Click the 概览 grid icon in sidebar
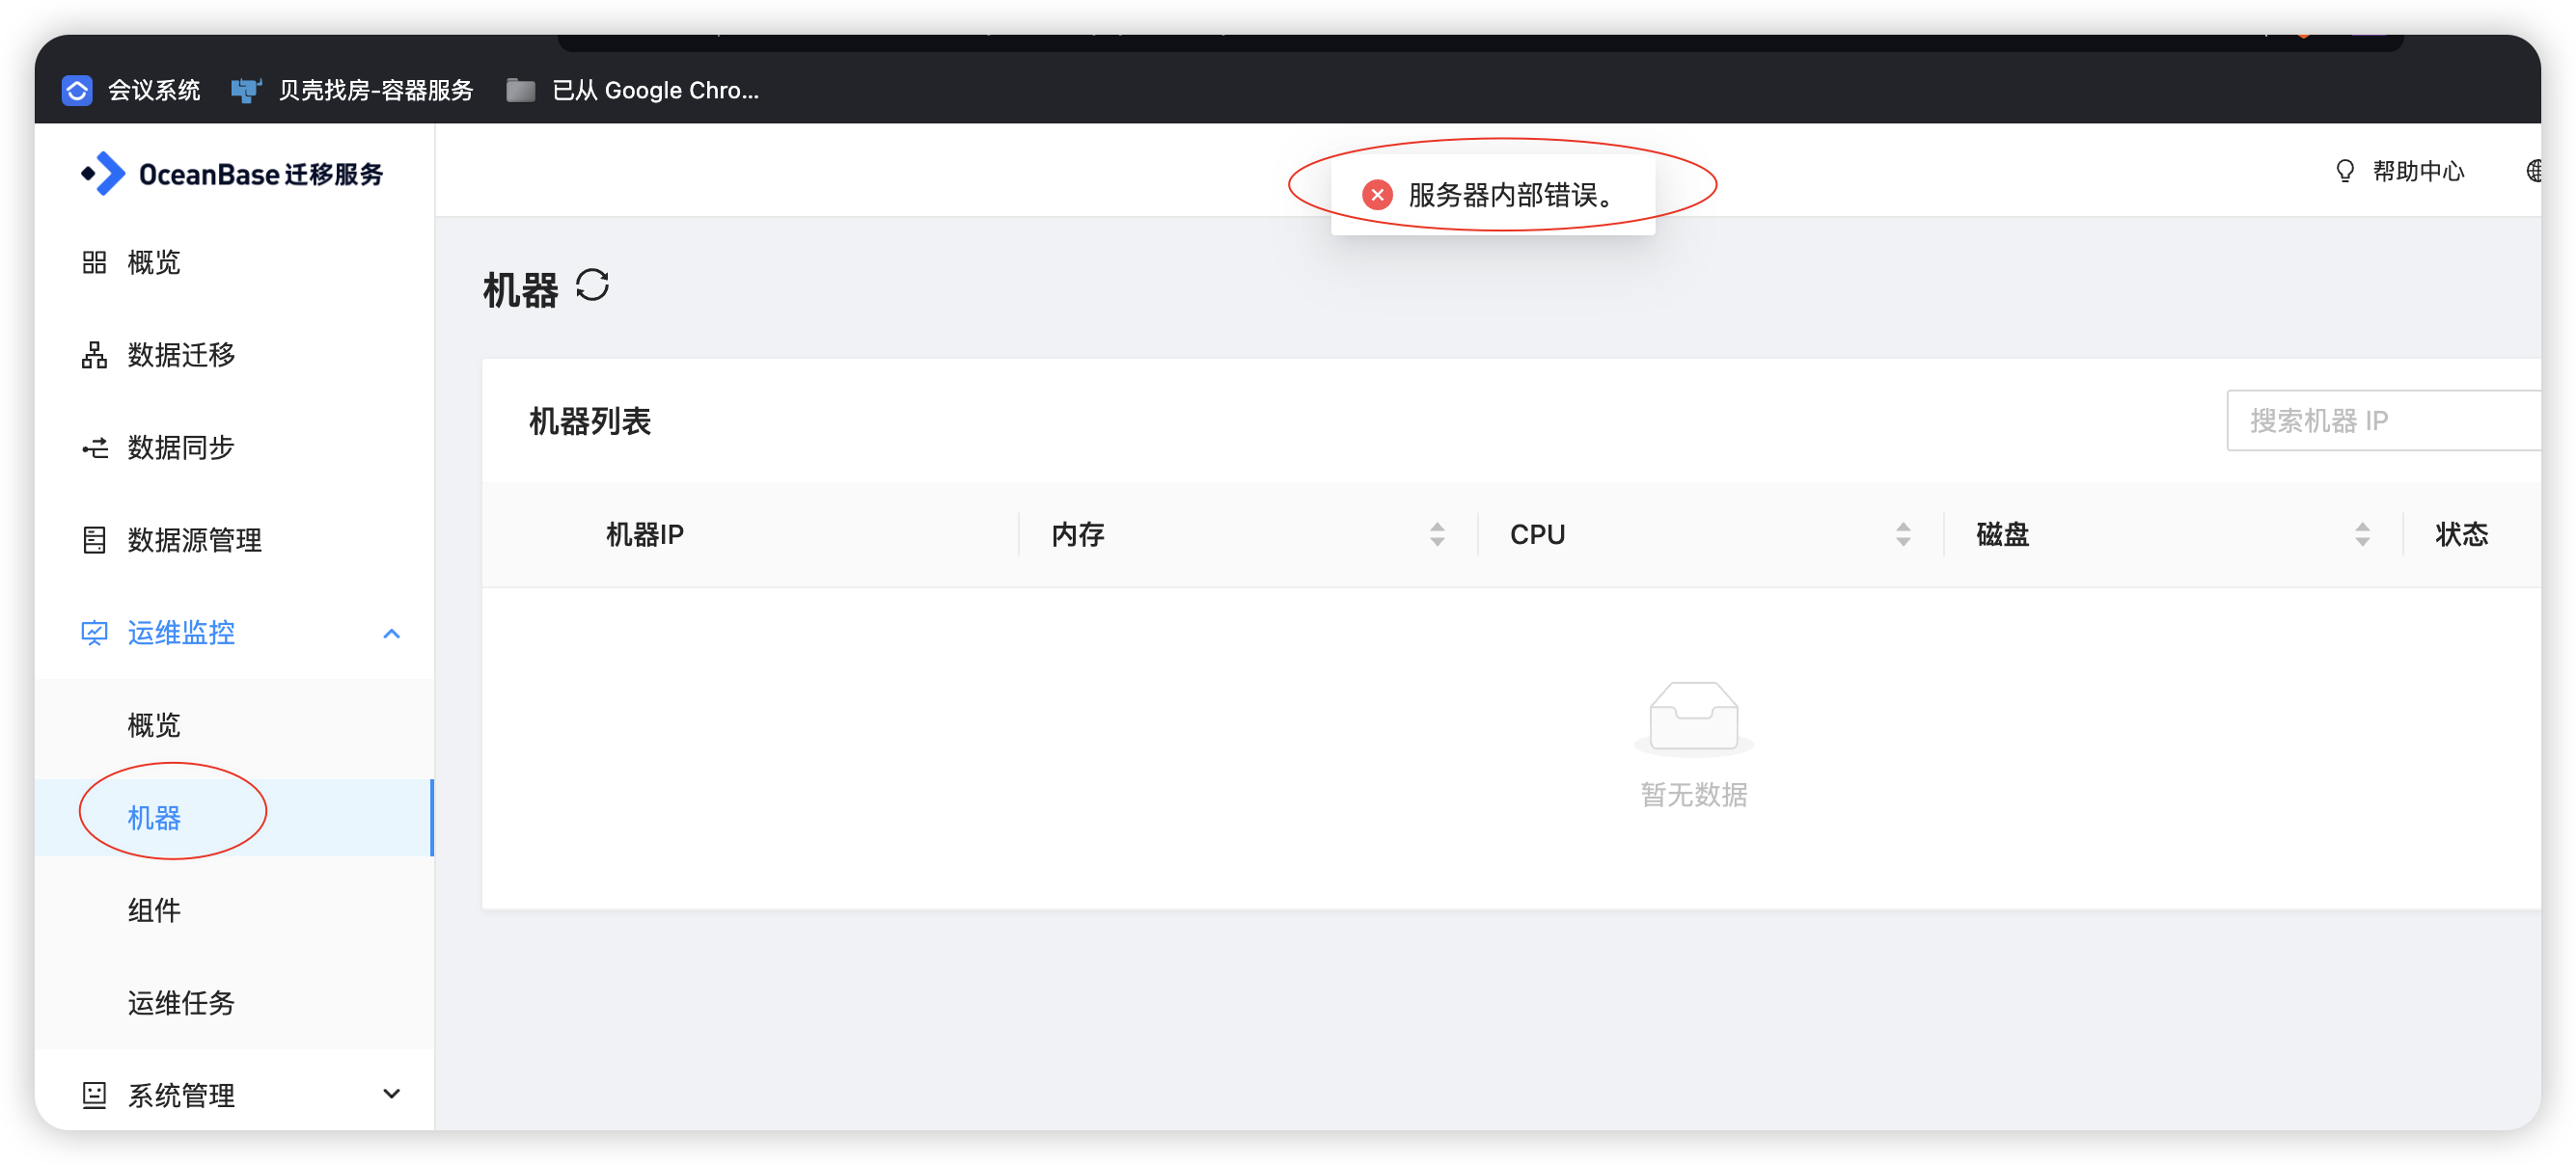This screenshot has width=2576, height=1165. tap(94, 263)
